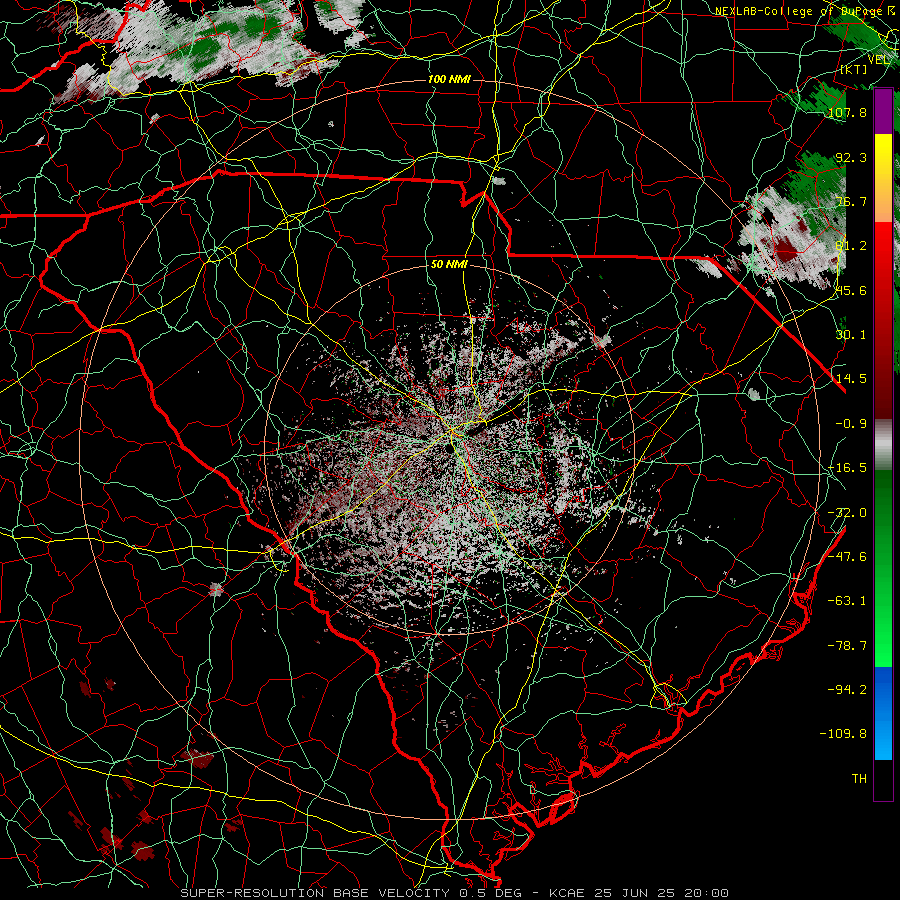Screen dimensions: 900x900
Task: Click the 50 NMI range ring label
Action: tap(449, 265)
